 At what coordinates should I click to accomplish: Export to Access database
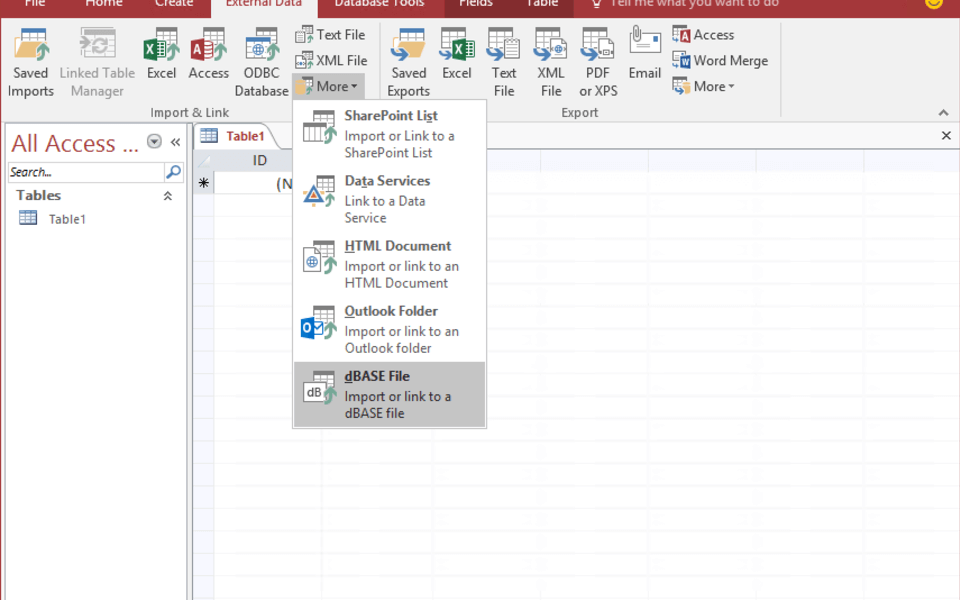point(703,35)
